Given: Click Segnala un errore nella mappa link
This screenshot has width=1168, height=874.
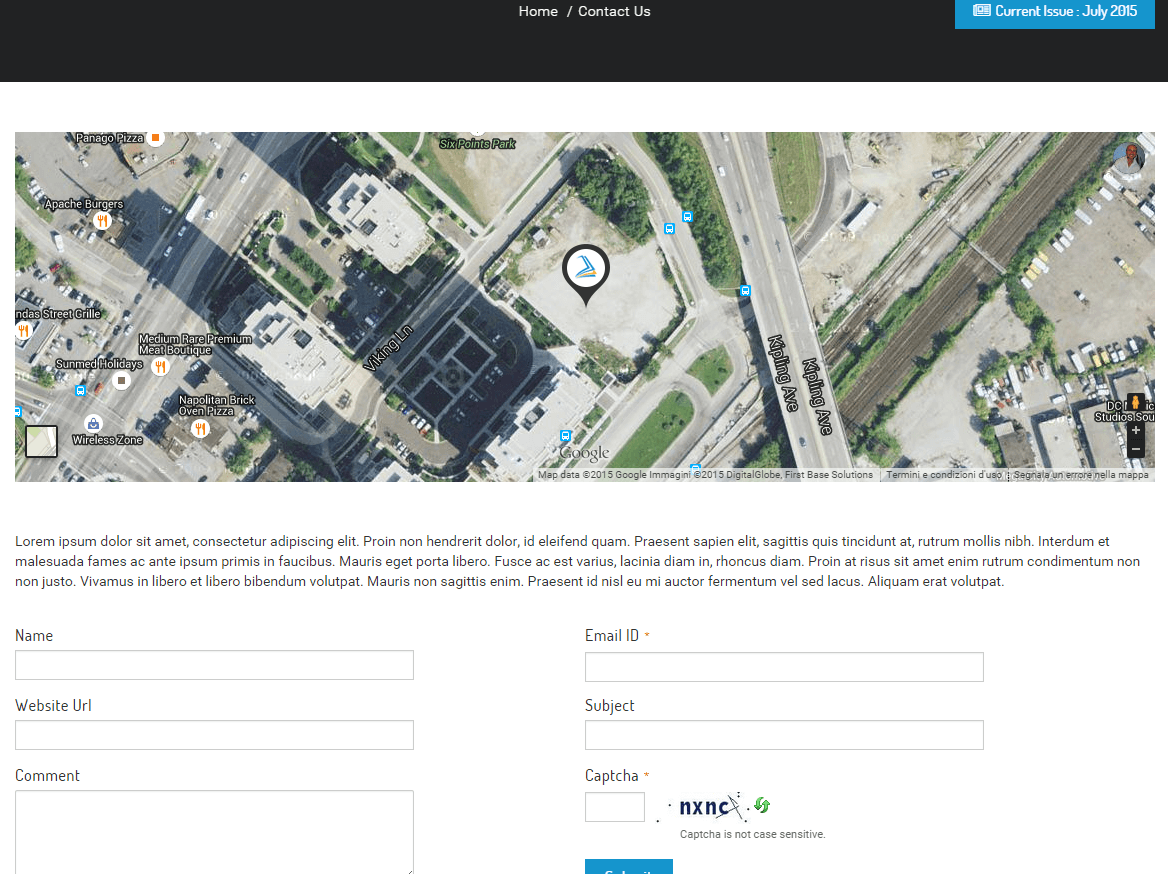Looking at the screenshot, I should point(1081,475).
